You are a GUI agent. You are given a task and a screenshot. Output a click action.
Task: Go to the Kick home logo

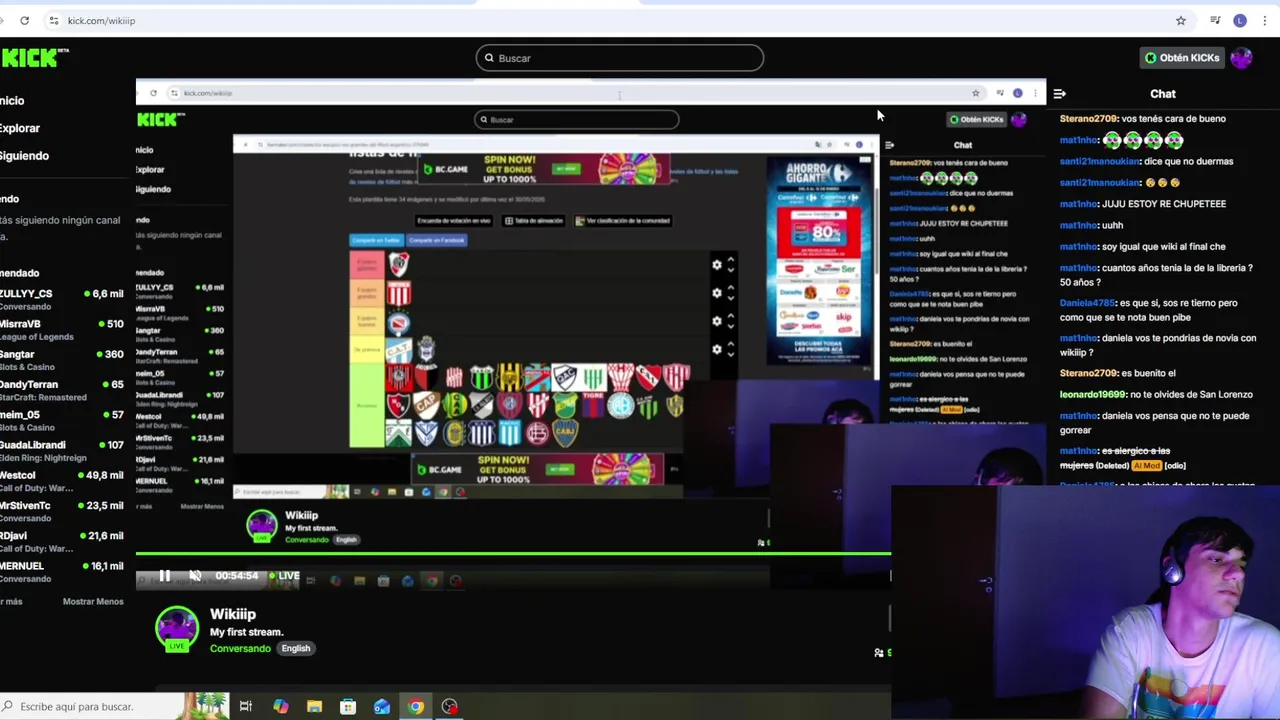[34, 58]
